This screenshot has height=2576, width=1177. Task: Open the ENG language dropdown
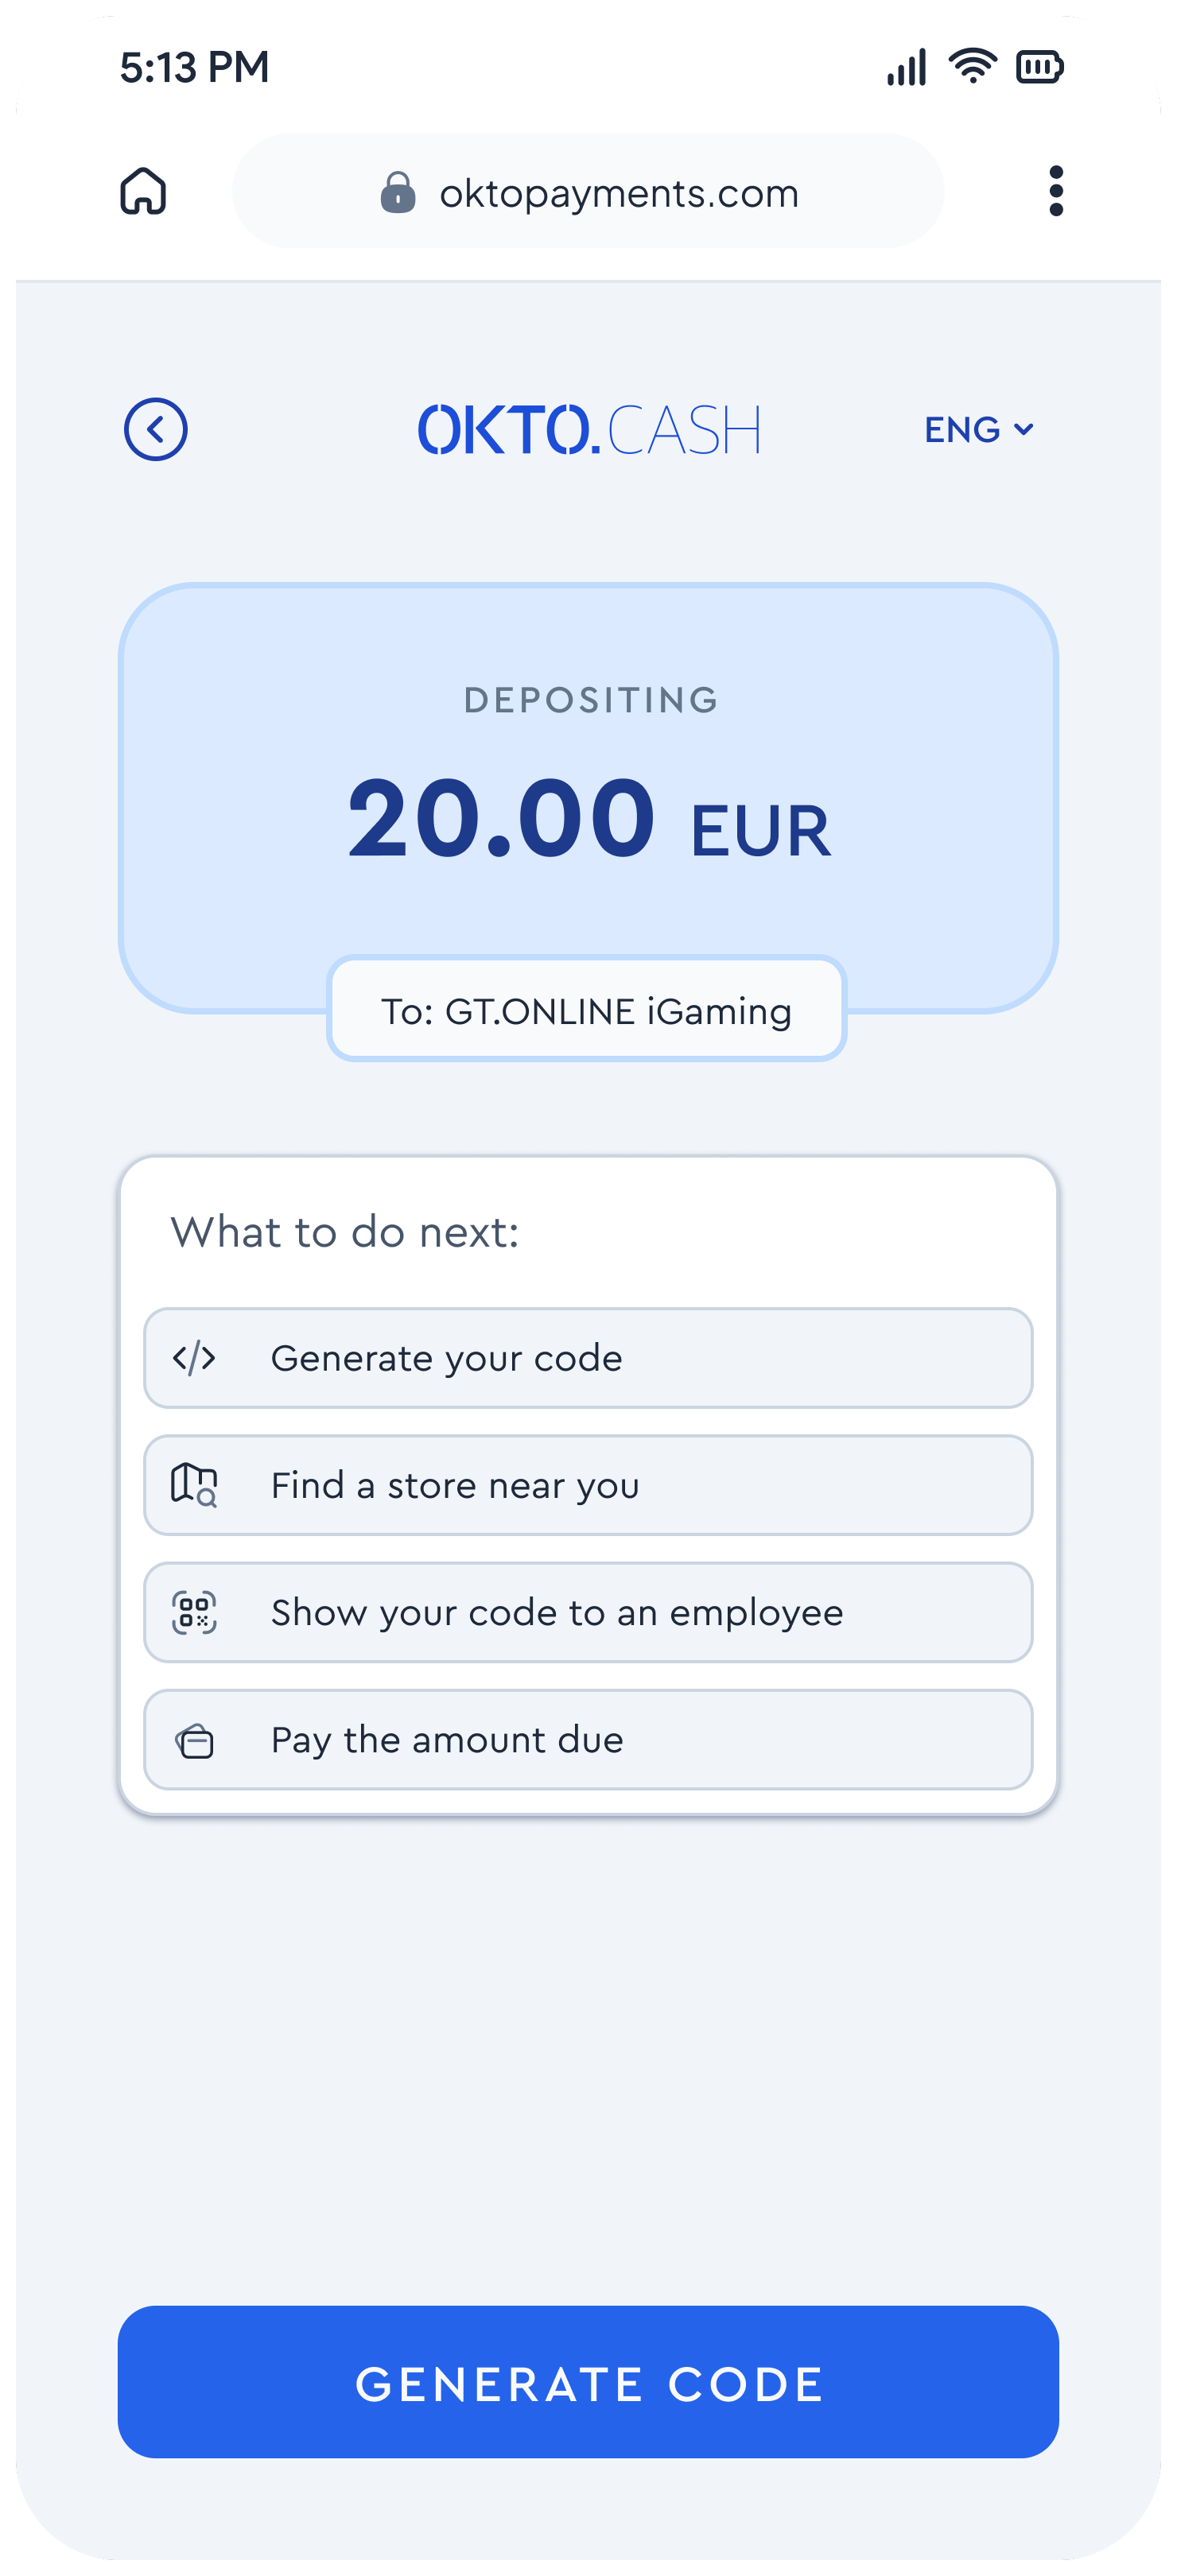click(978, 430)
